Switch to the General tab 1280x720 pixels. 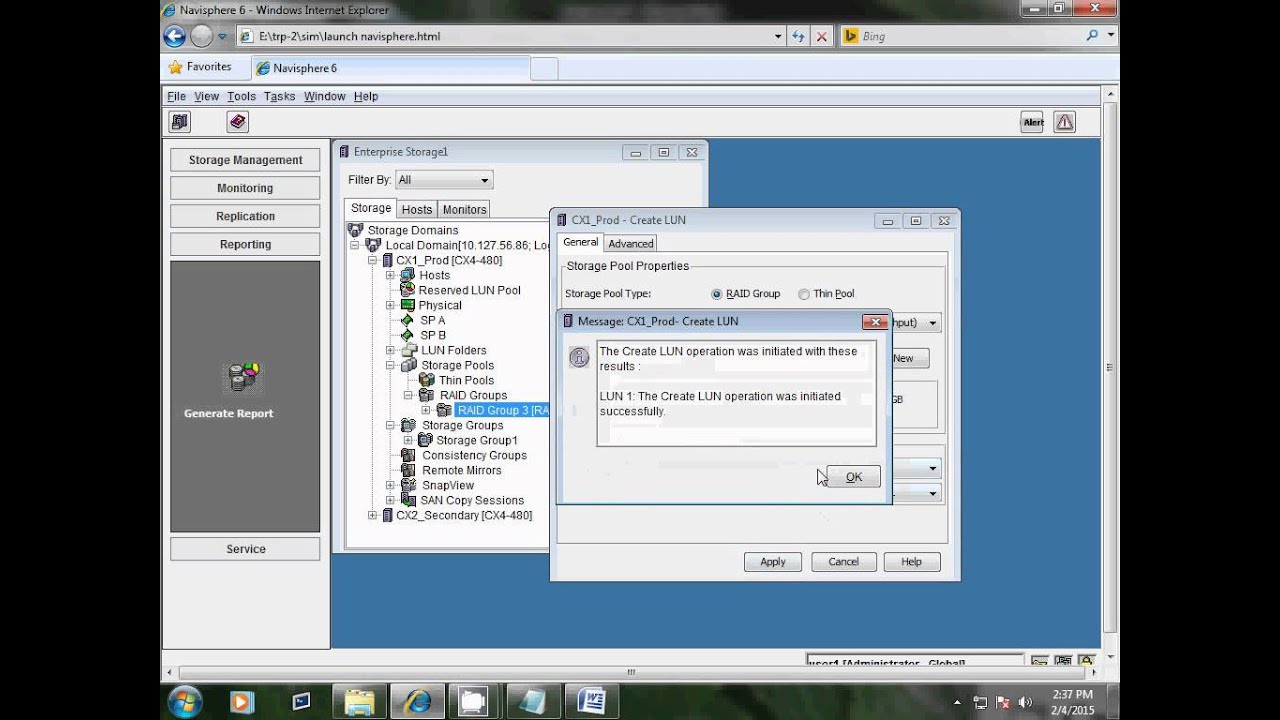point(580,242)
